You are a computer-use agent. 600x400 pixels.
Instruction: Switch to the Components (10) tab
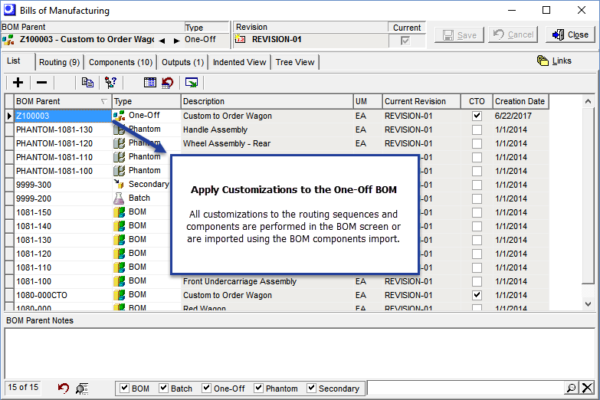pos(121,62)
